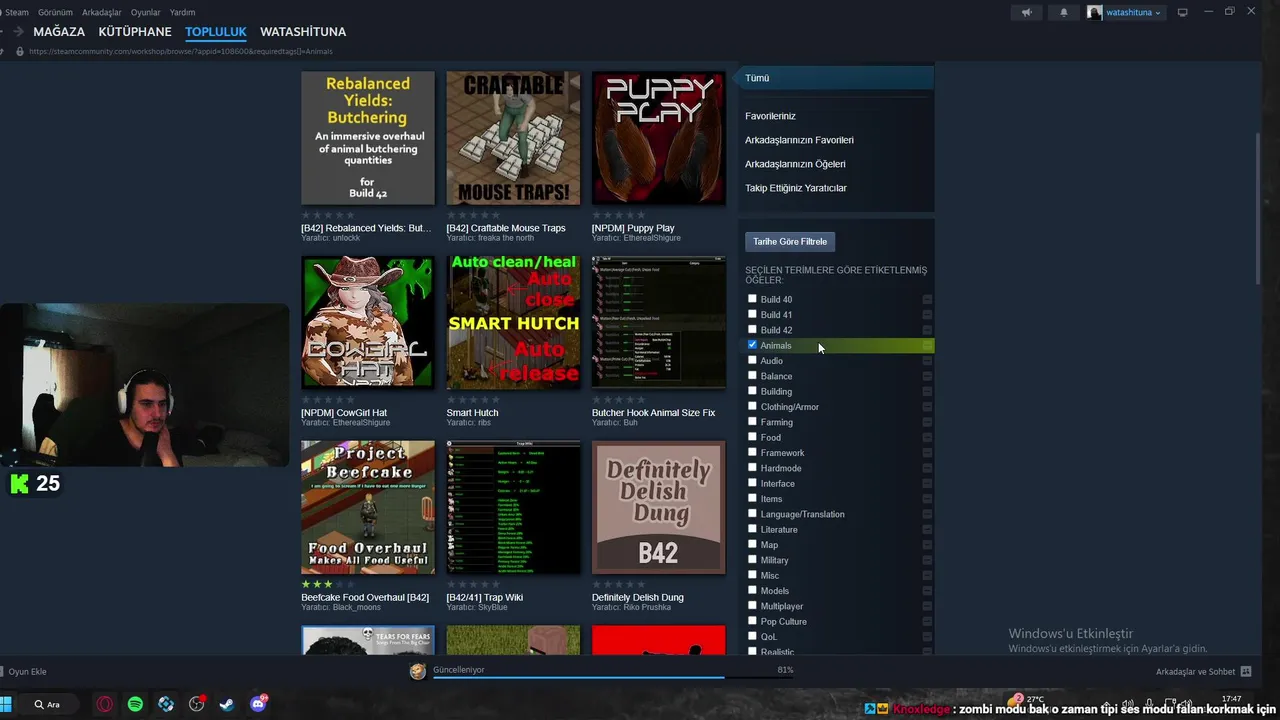
Task: Open Arkadaşlarınızın Öğeleri link
Action: pyautogui.click(x=795, y=164)
